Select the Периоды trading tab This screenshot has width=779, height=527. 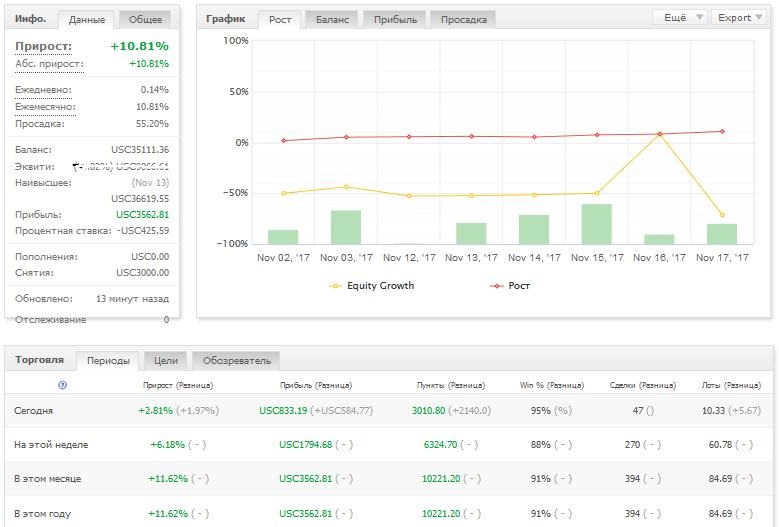click(x=108, y=361)
